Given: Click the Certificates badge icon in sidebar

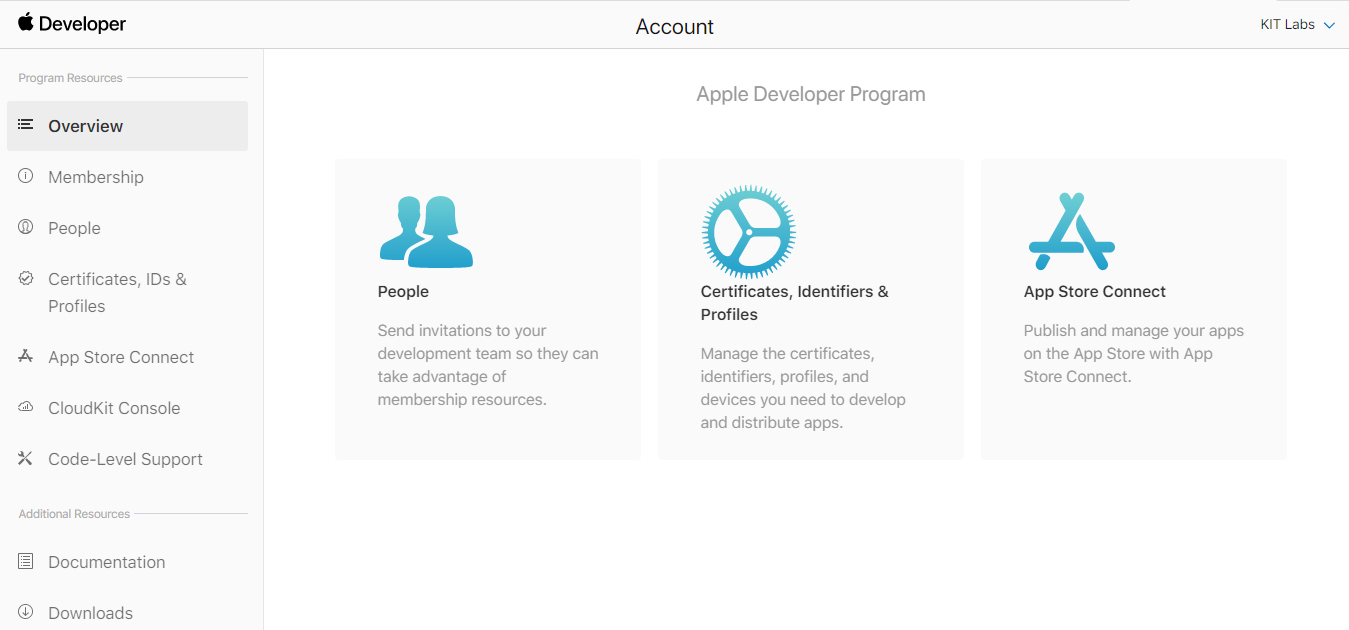Looking at the screenshot, I should (26, 278).
